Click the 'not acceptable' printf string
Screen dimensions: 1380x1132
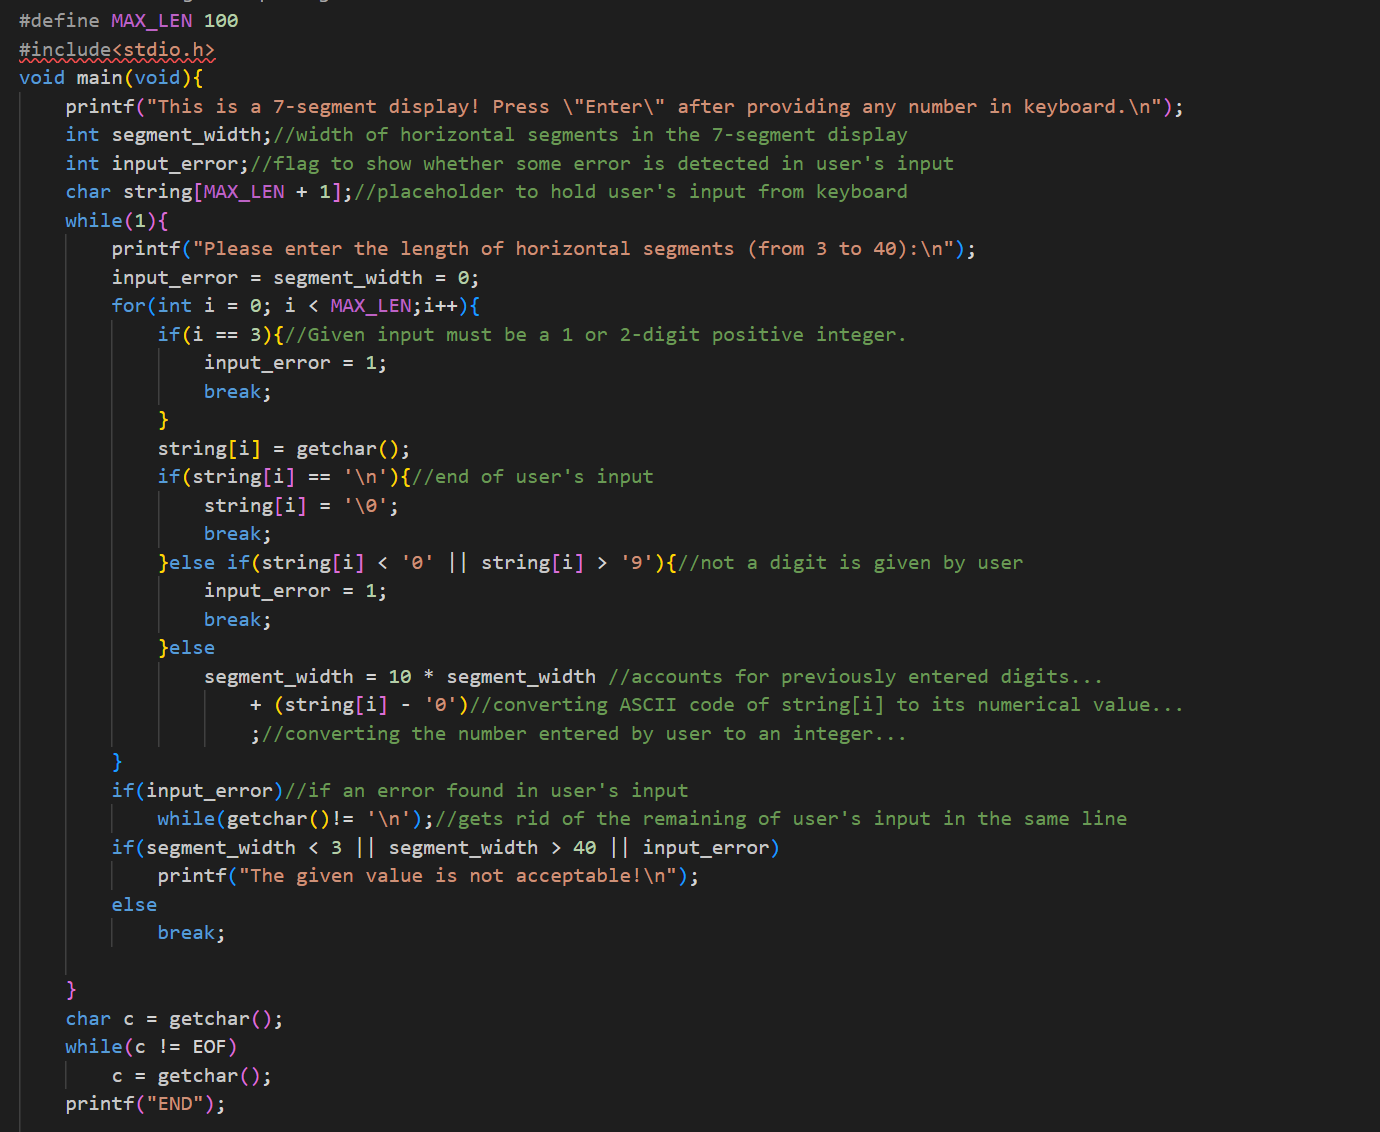point(450,875)
